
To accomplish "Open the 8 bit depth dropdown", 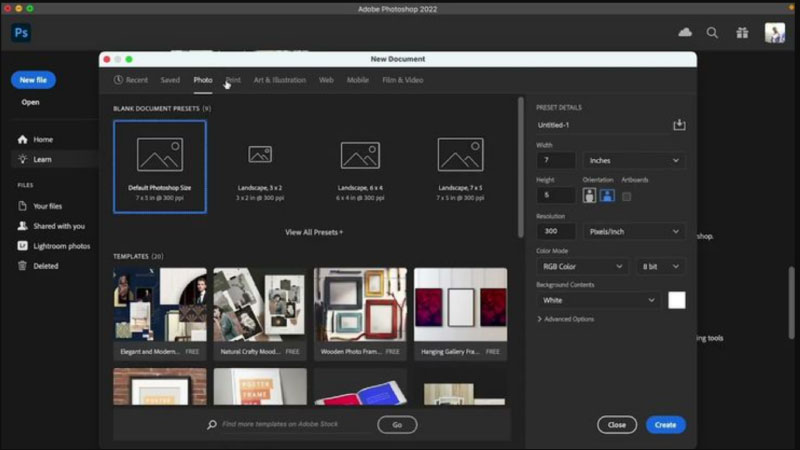I will (x=660, y=267).
